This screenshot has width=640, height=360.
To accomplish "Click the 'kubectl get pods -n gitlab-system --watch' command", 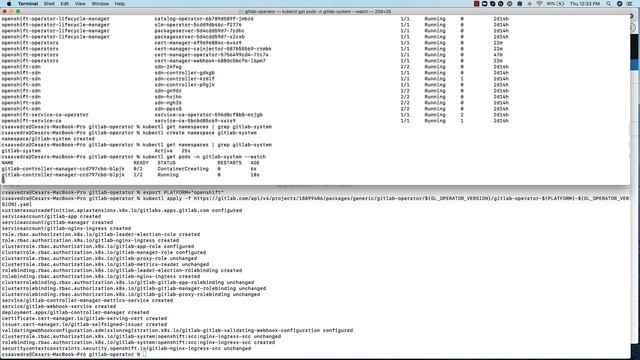I will coord(204,157).
